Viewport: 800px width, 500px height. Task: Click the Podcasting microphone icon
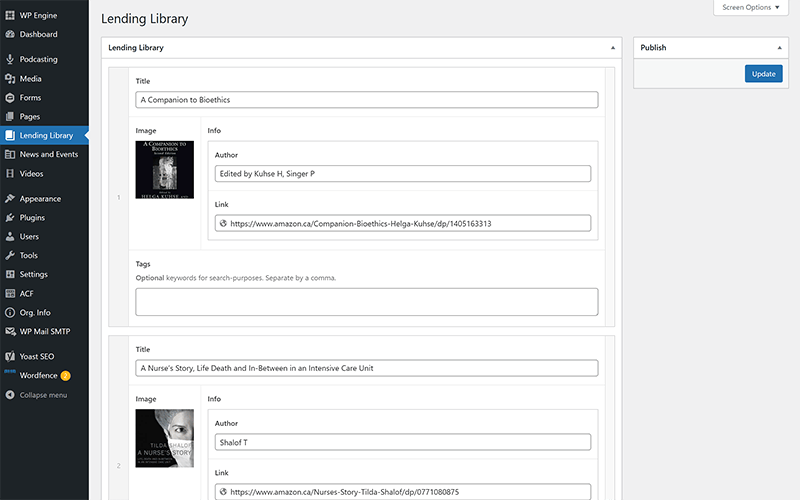coord(10,60)
